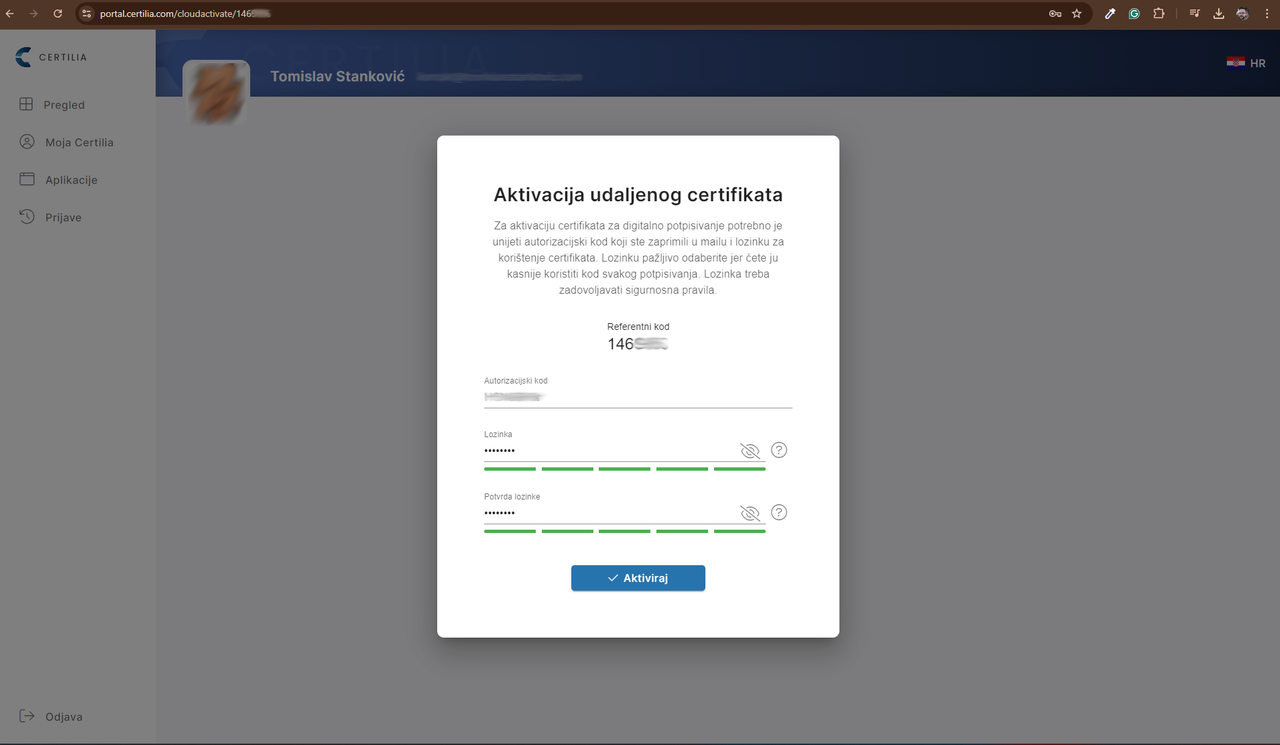Viewport: 1280px width, 745px height.
Task: Open the extensions puzzle menu
Action: (1159, 13)
